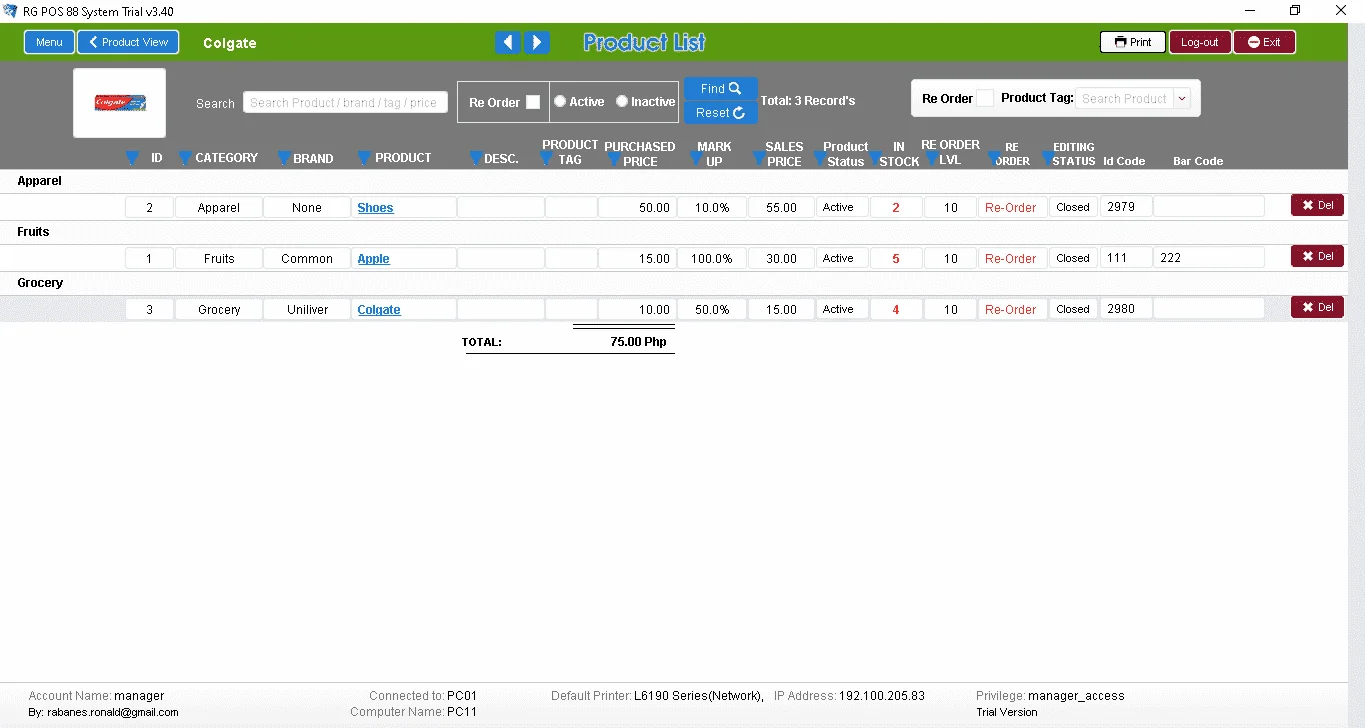Image resolution: width=1365 pixels, height=728 pixels.
Task: Click the RG POS app icon in title bar
Action: (11, 11)
